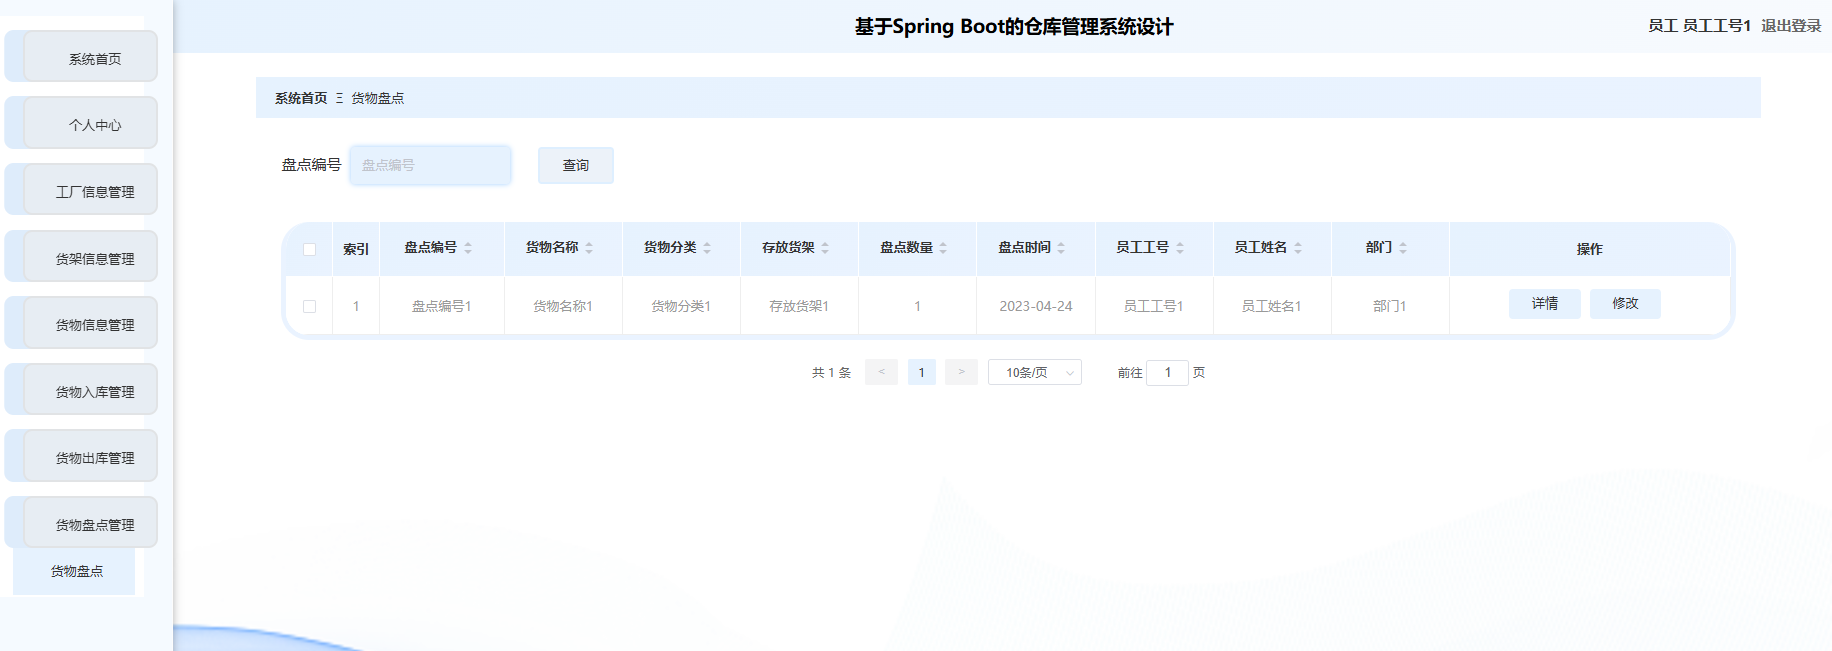Click the 查询 search button
This screenshot has width=1832, height=651.
576,165
